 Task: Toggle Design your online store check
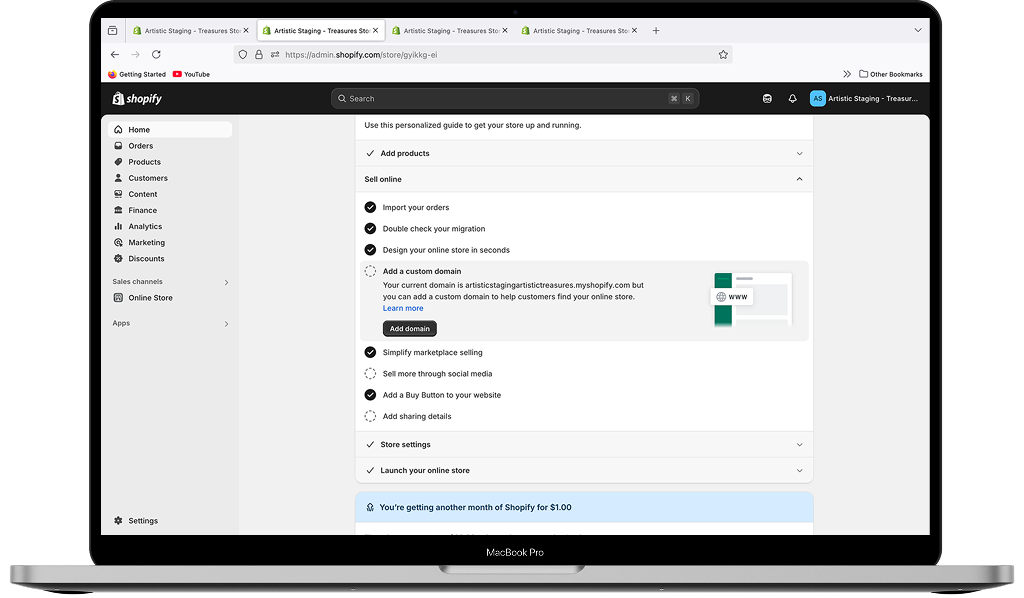click(370, 250)
